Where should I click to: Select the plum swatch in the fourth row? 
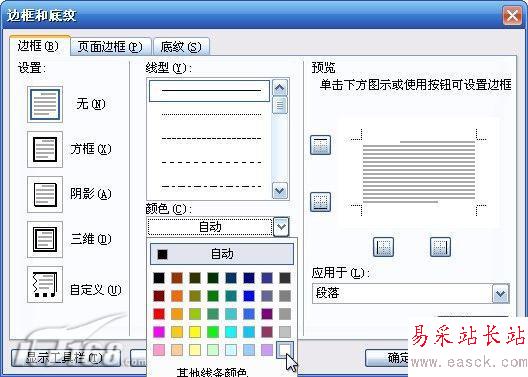pos(267,332)
